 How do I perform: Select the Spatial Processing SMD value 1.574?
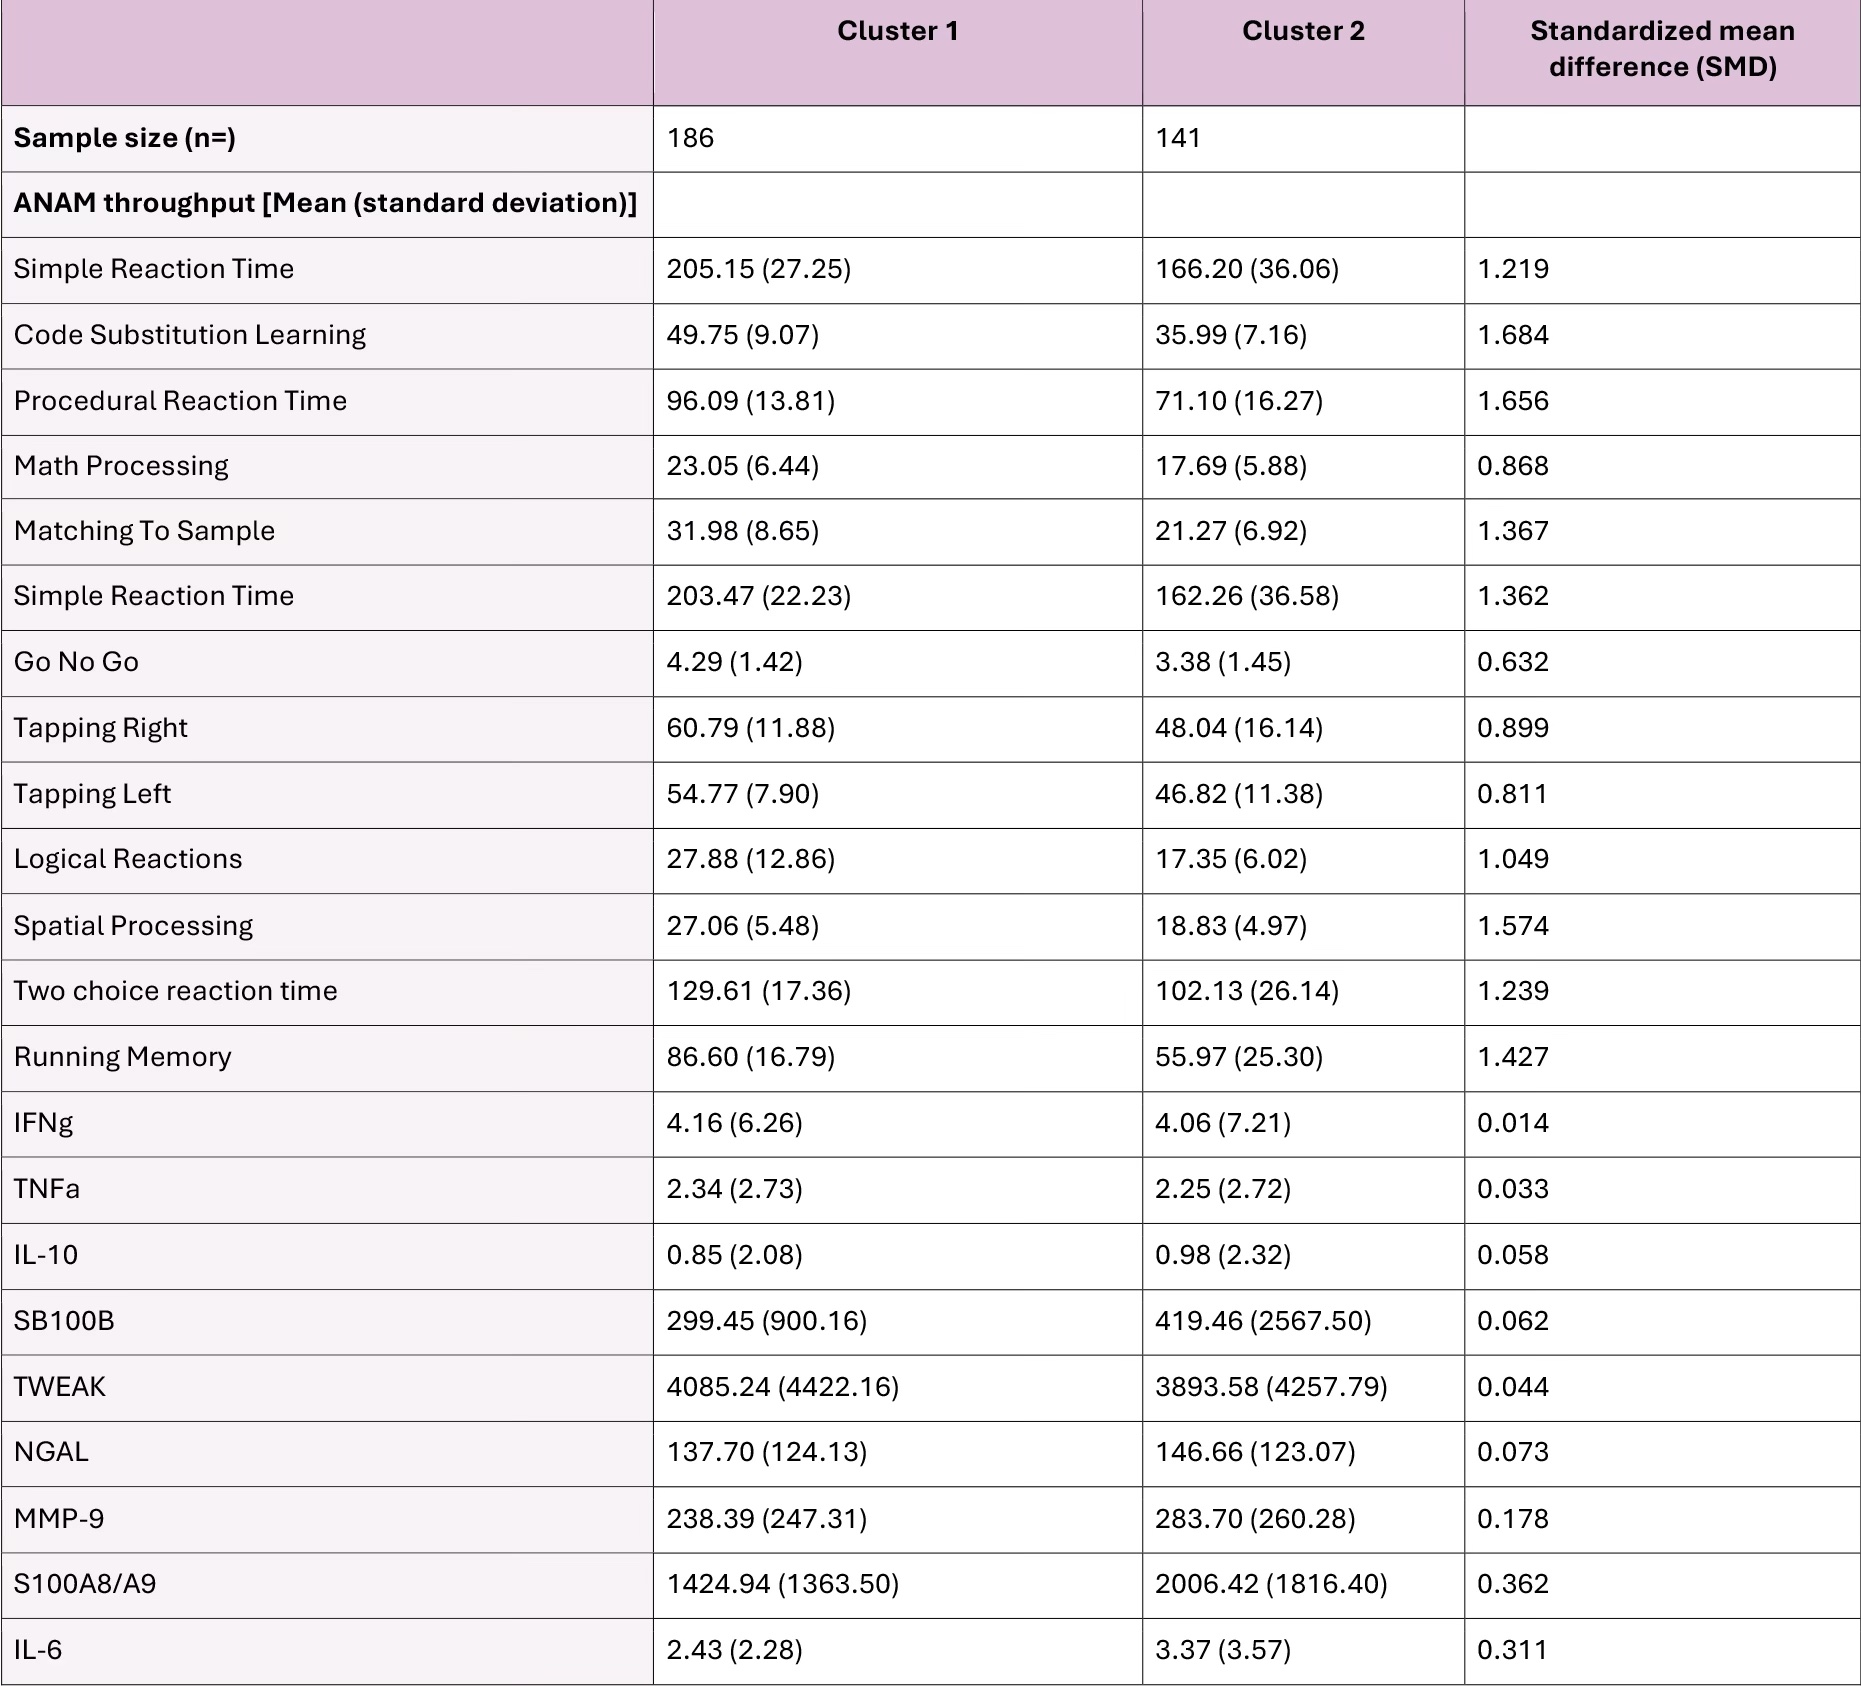point(1512,926)
